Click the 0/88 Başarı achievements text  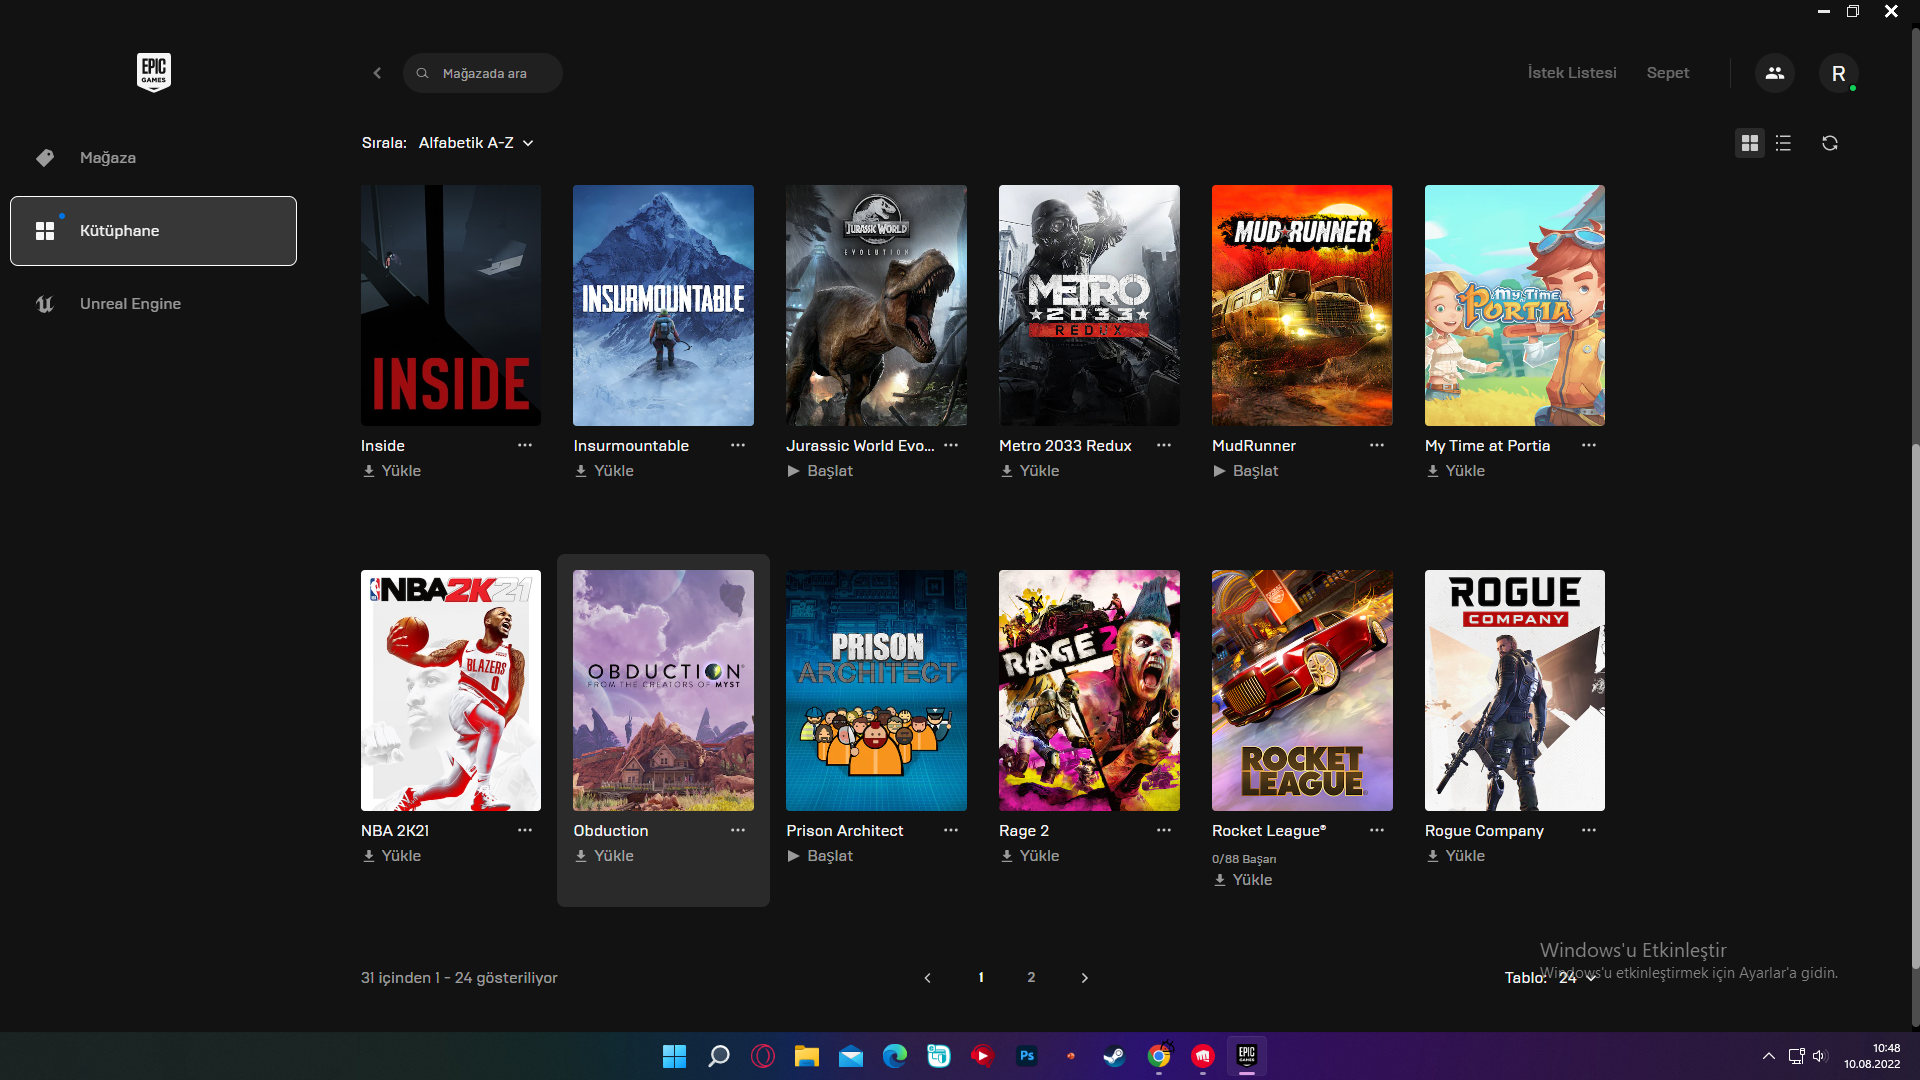(x=1244, y=859)
